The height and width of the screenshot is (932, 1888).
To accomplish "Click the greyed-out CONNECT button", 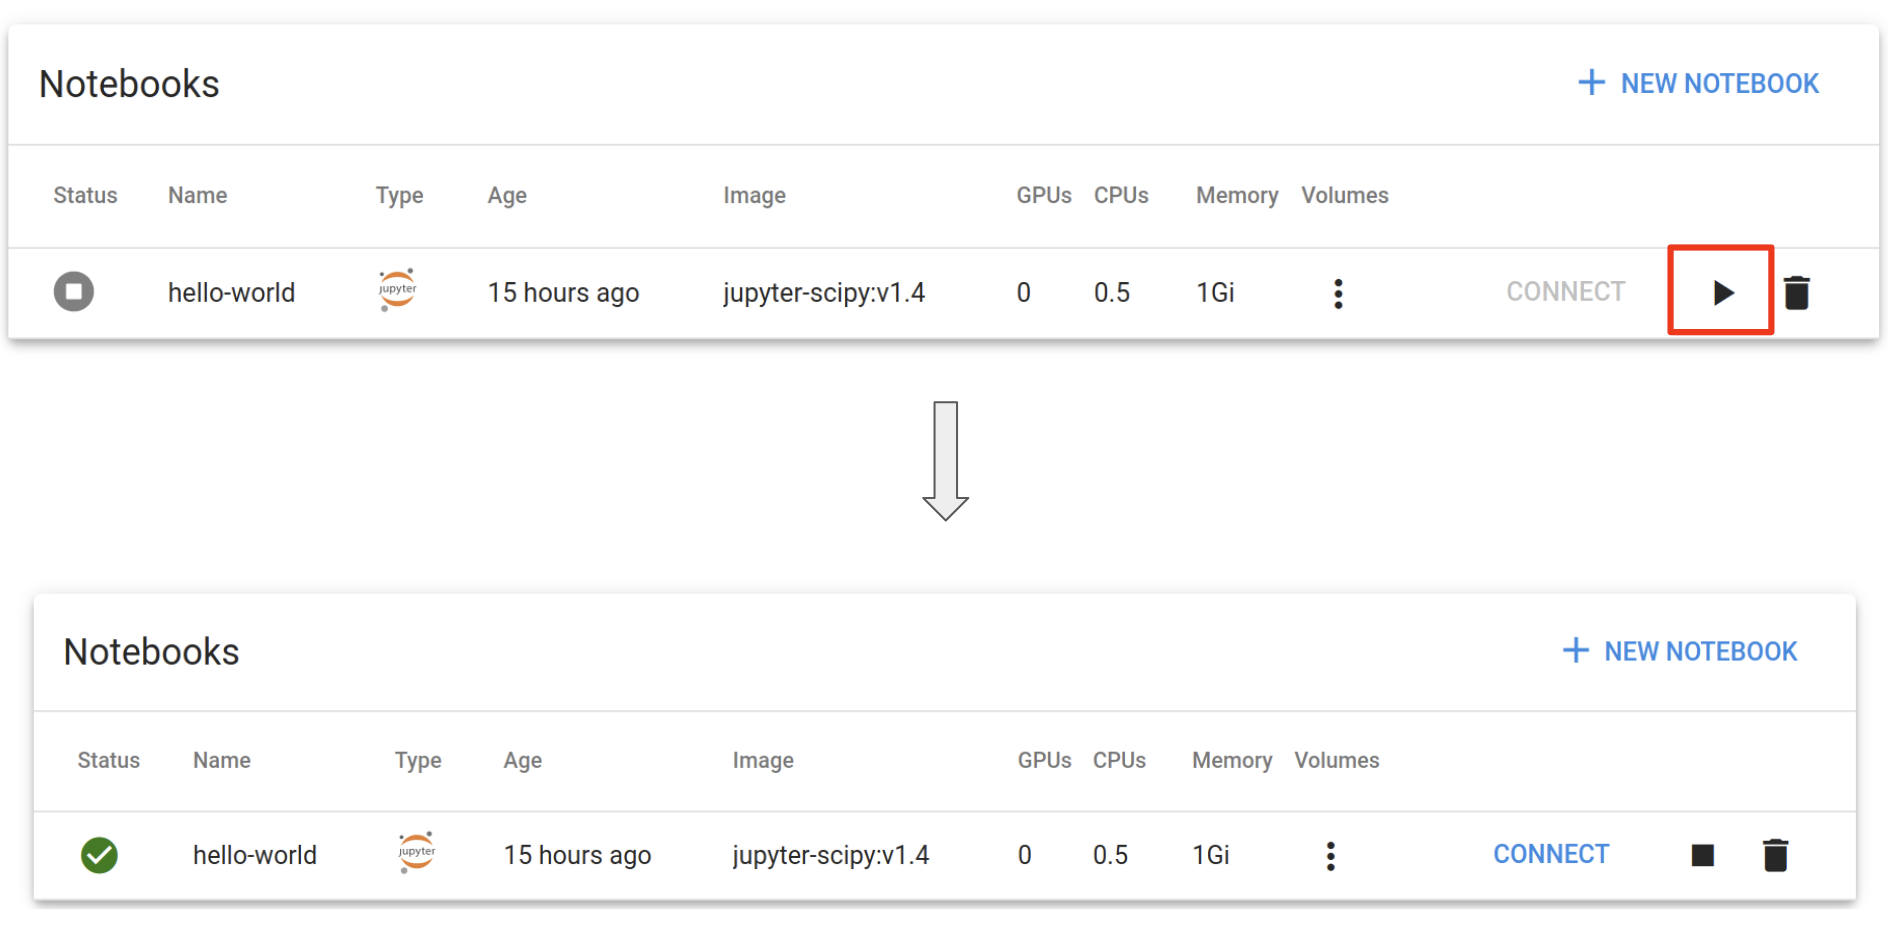I will (1565, 291).
